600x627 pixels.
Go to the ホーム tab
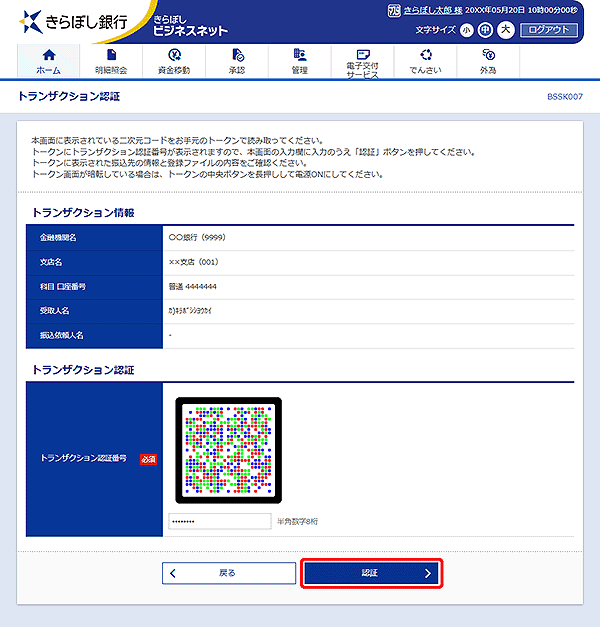click(x=48, y=61)
